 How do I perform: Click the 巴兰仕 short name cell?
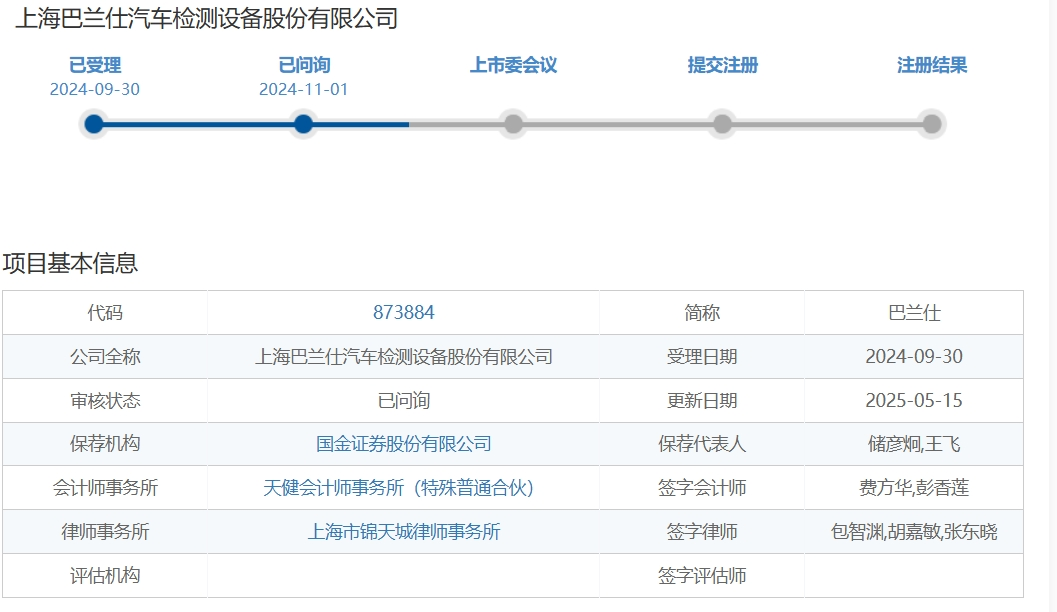click(x=914, y=313)
